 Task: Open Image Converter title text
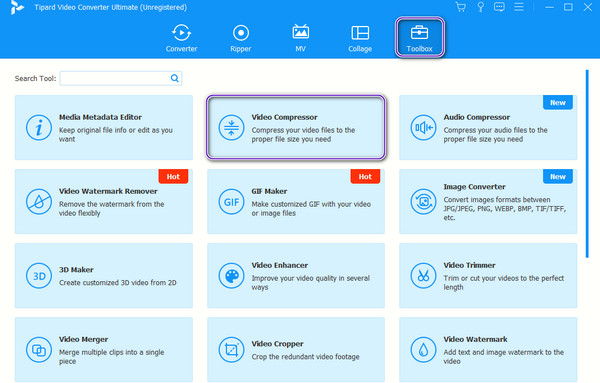tap(474, 187)
